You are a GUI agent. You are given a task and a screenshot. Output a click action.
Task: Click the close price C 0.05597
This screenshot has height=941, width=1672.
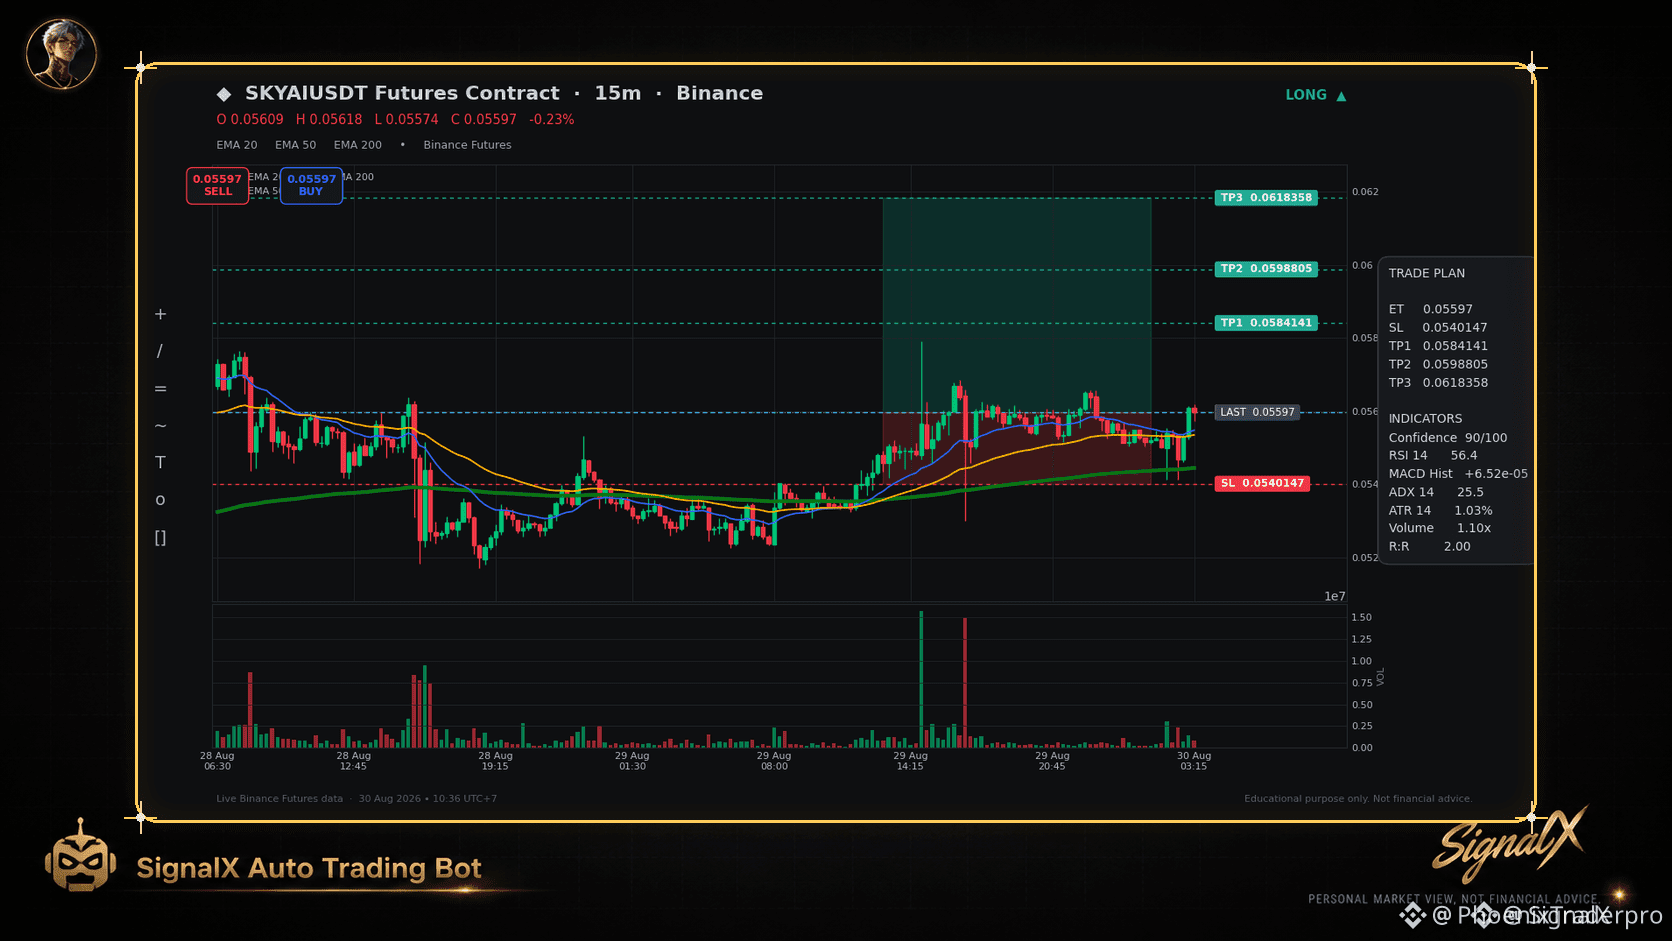click(484, 119)
